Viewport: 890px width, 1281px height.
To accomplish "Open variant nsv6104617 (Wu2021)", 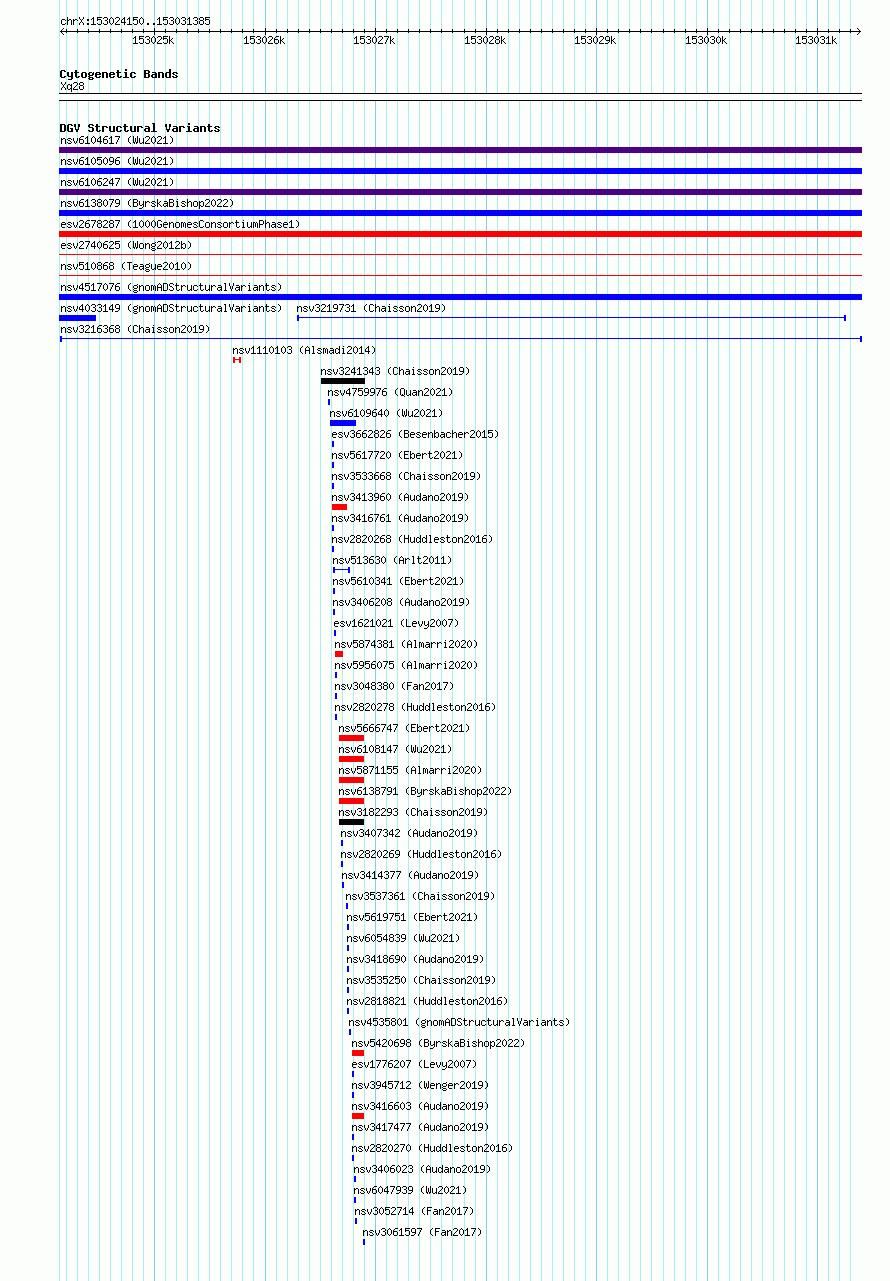I will (x=117, y=140).
